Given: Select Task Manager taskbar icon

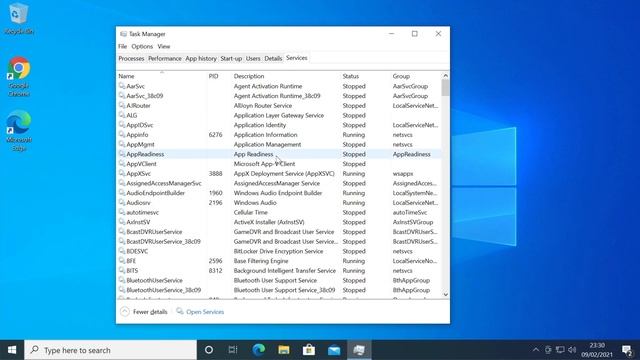Looking at the screenshot, I should 359,350.
